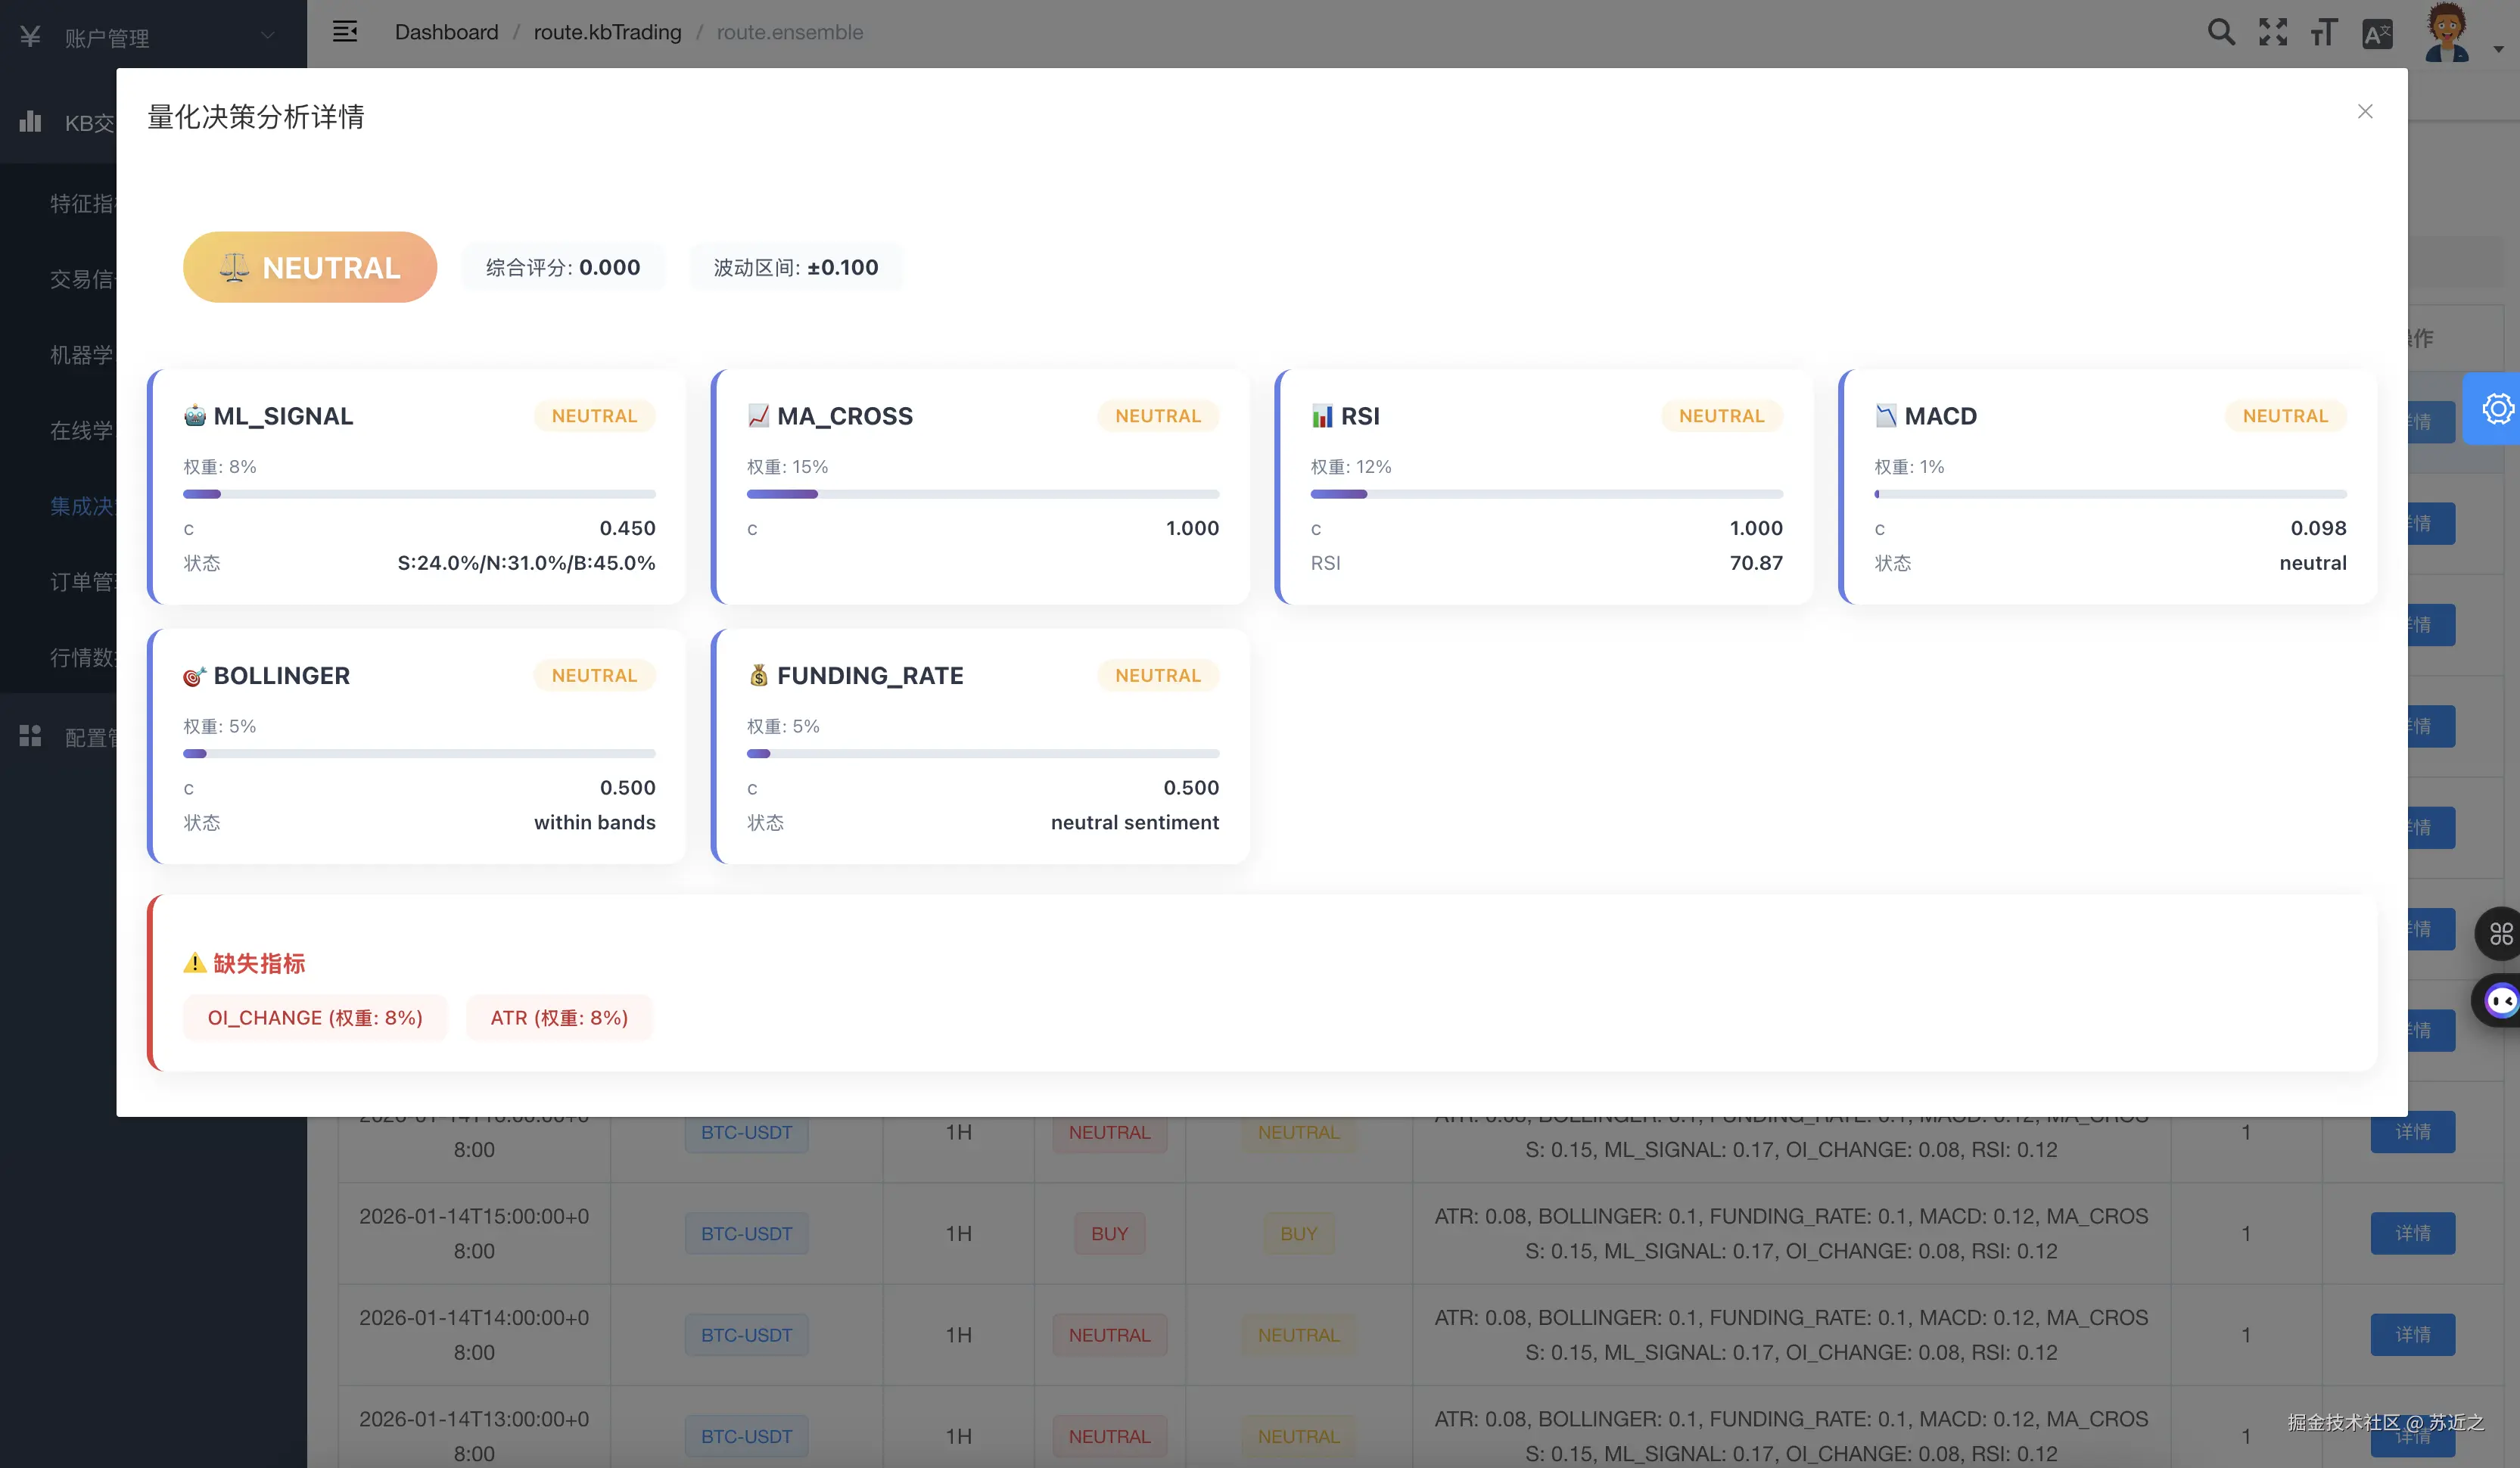This screenshot has width=2520, height=1468.
Task: Click route.kbTrading breadcrumb item
Action: click(607, 32)
